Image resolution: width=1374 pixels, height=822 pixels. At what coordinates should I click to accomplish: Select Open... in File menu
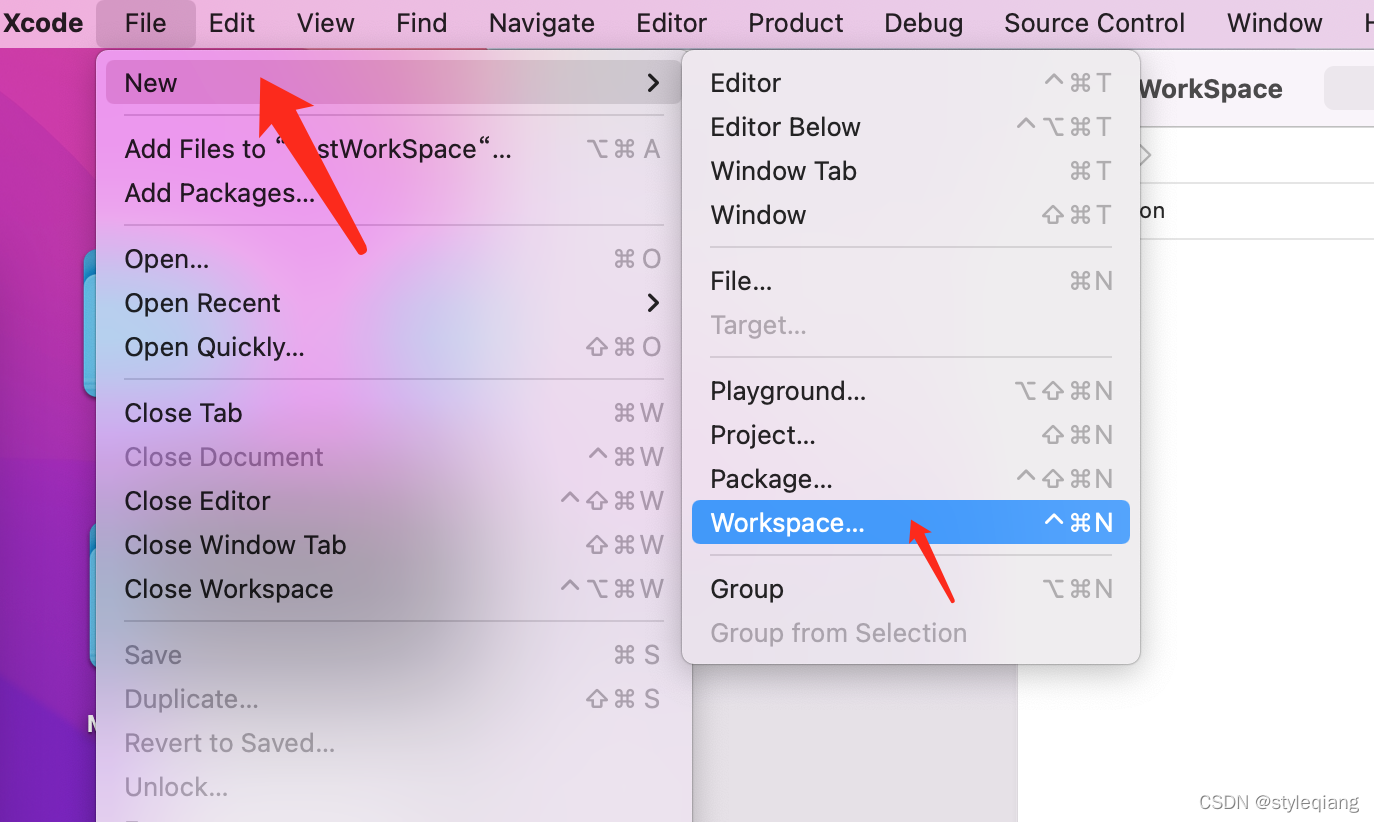pyautogui.click(x=393, y=259)
